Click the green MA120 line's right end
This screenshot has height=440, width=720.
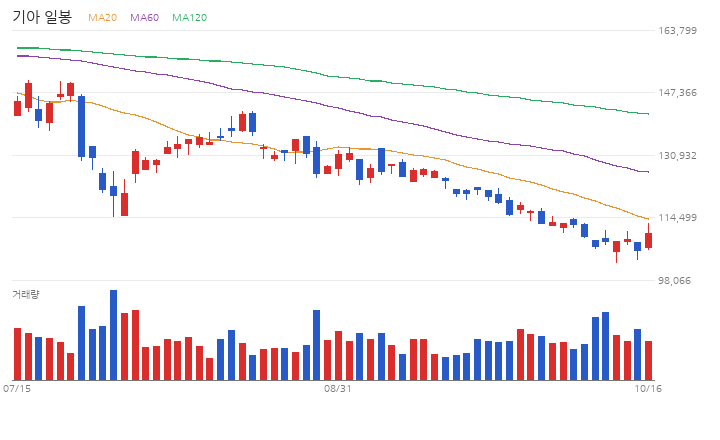648,114
